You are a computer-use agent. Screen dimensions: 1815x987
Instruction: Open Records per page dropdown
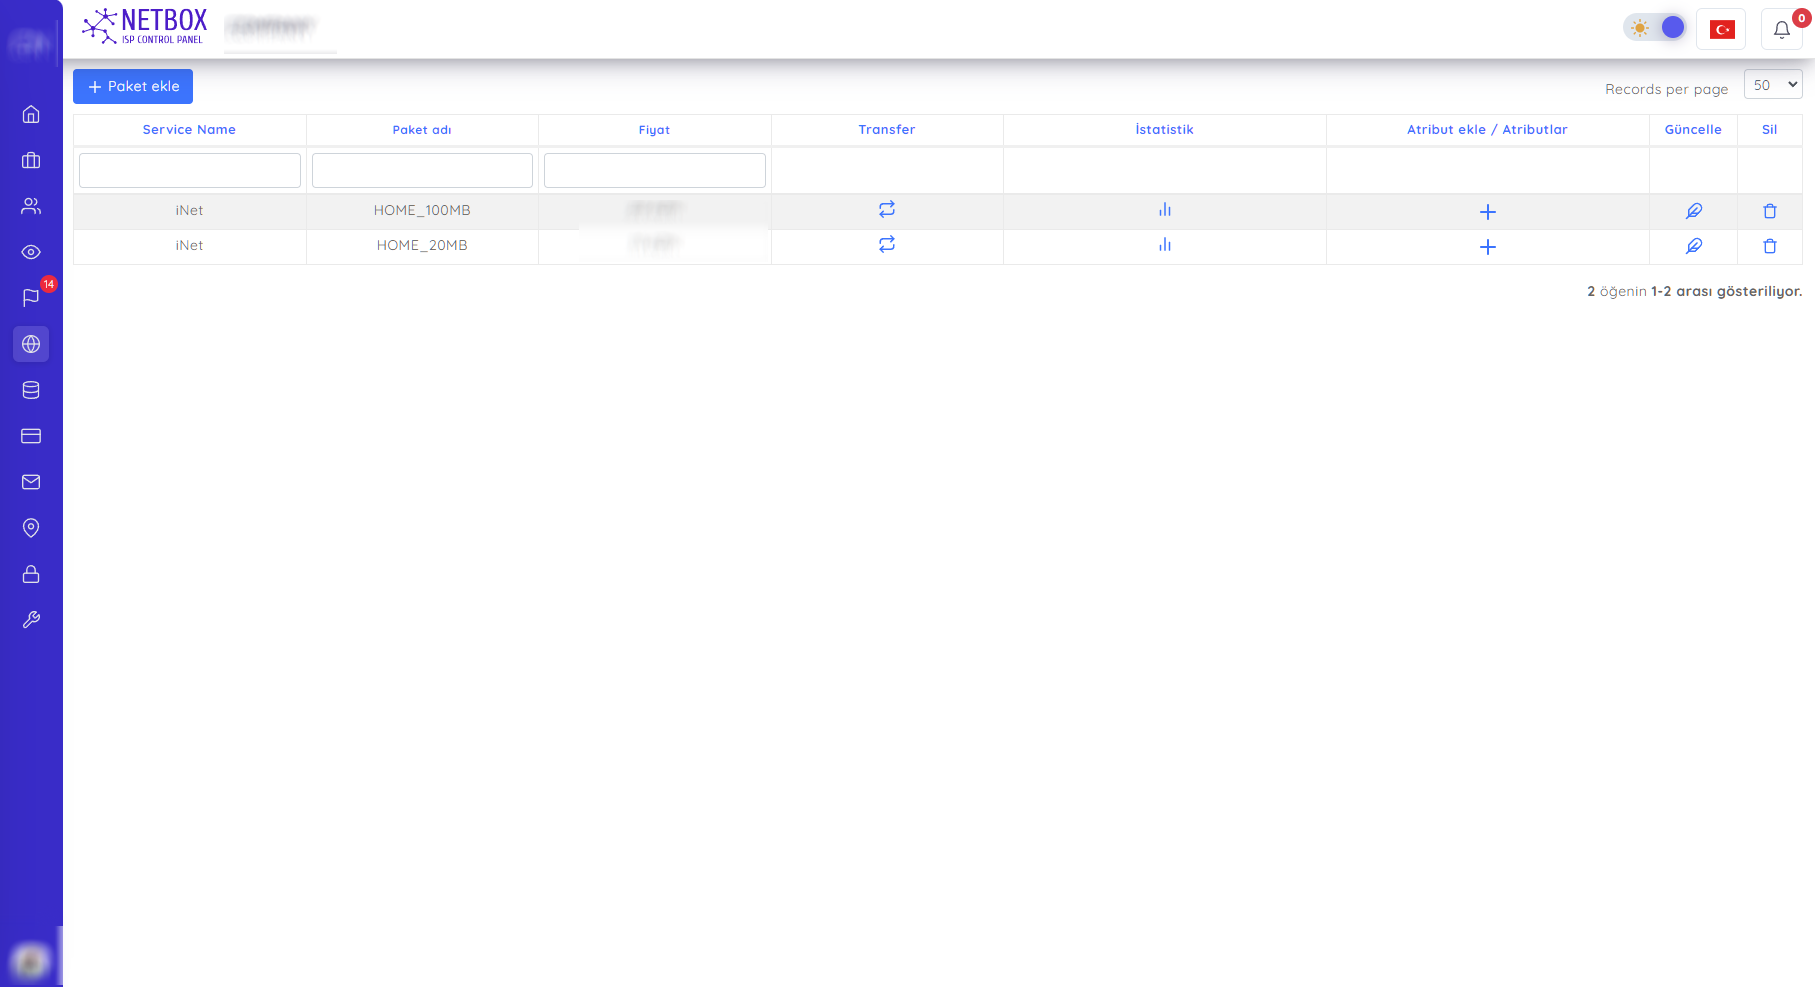click(1772, 85)
